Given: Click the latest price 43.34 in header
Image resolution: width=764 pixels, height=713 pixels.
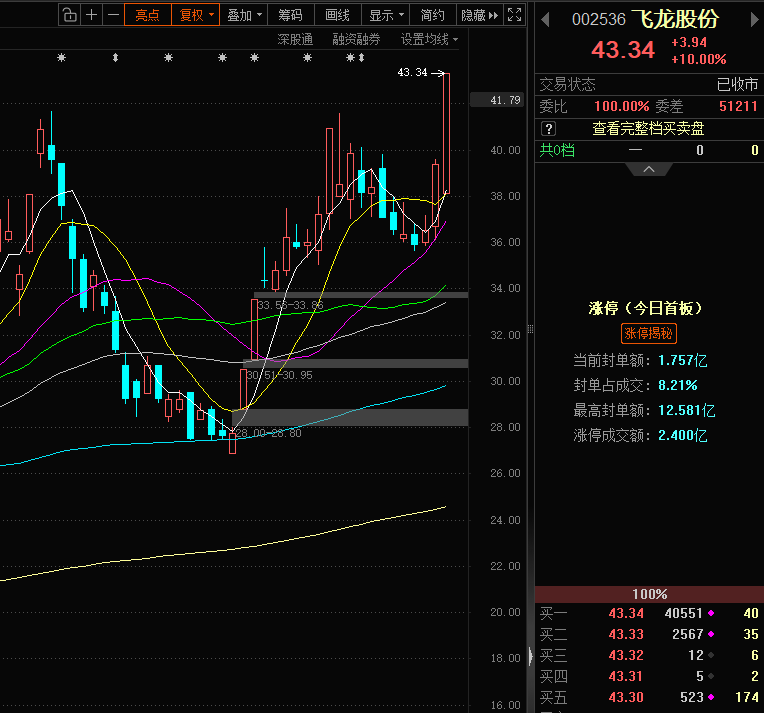Looking at the screenshot, I should click(623, 50).
